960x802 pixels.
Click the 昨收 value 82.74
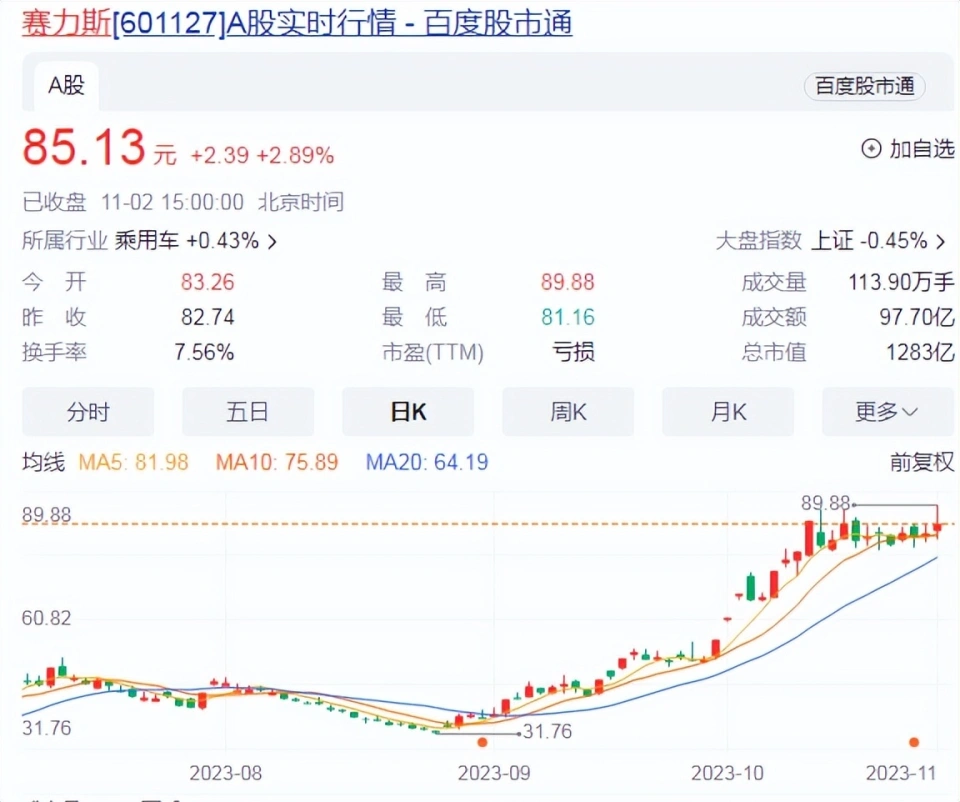coord(208,317)
